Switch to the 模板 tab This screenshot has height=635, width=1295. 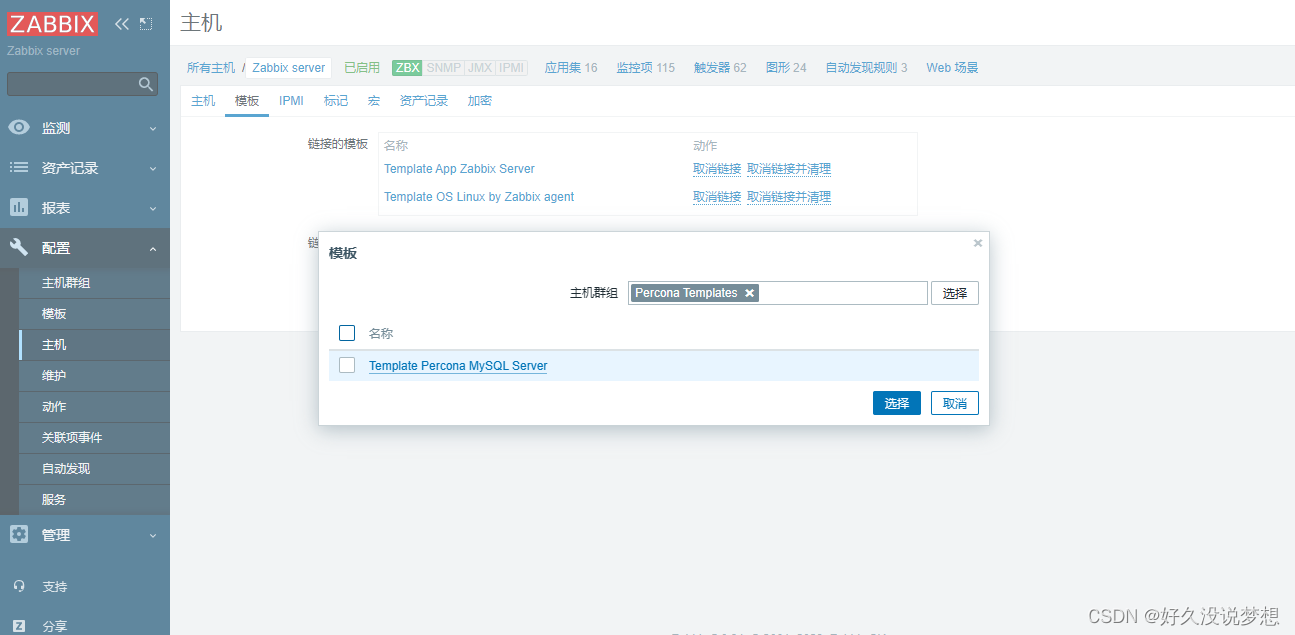coord(247,101)
